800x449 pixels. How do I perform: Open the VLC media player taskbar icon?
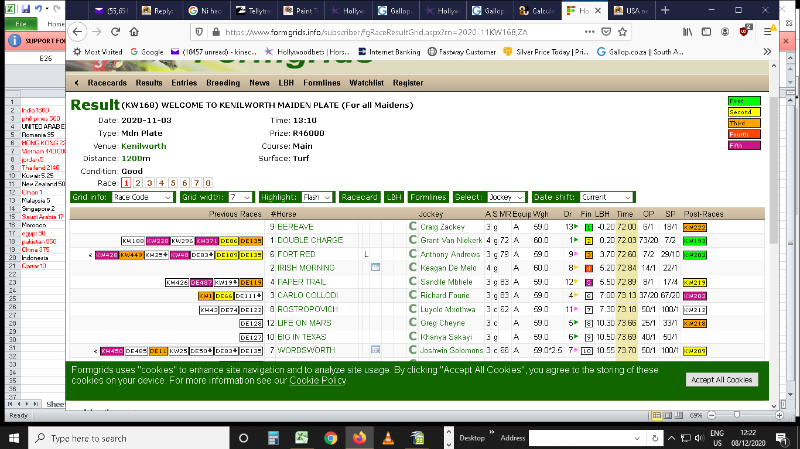coord(387,438)
